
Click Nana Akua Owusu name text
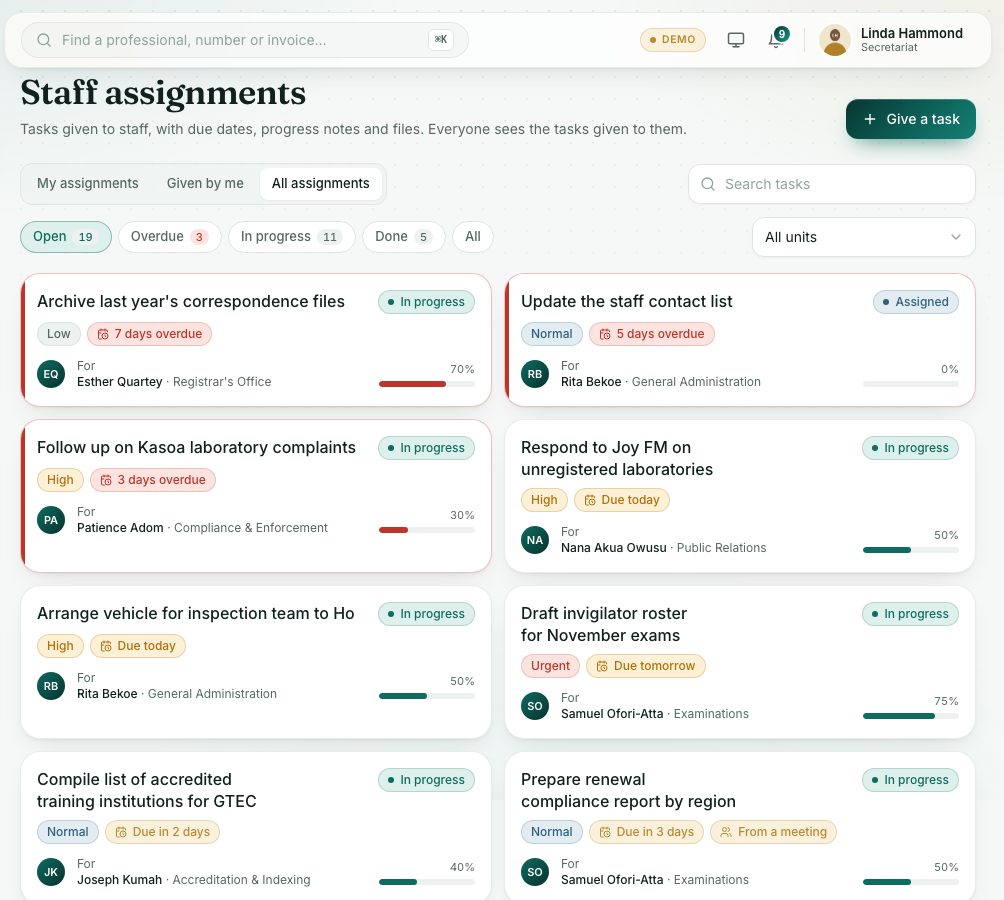(x=613, y=548)
